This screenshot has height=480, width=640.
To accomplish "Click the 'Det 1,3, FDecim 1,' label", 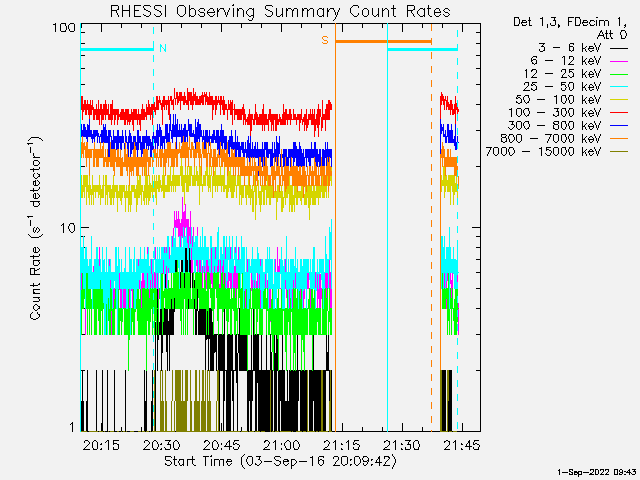I will (x=570, y=22).
